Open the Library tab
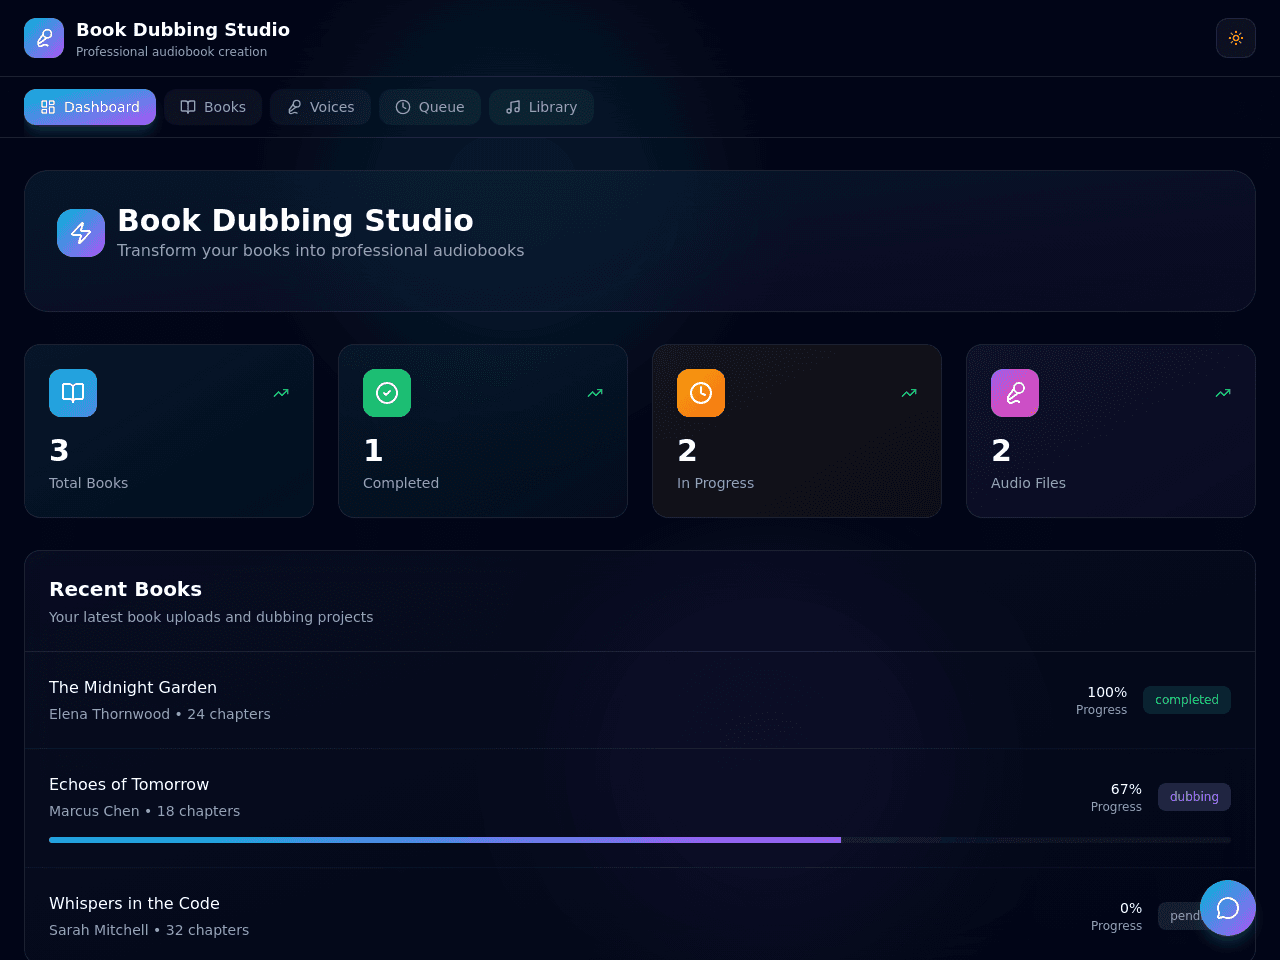Screen dimensions: 1280x960 pyautogui.click(x=541, y=107)
